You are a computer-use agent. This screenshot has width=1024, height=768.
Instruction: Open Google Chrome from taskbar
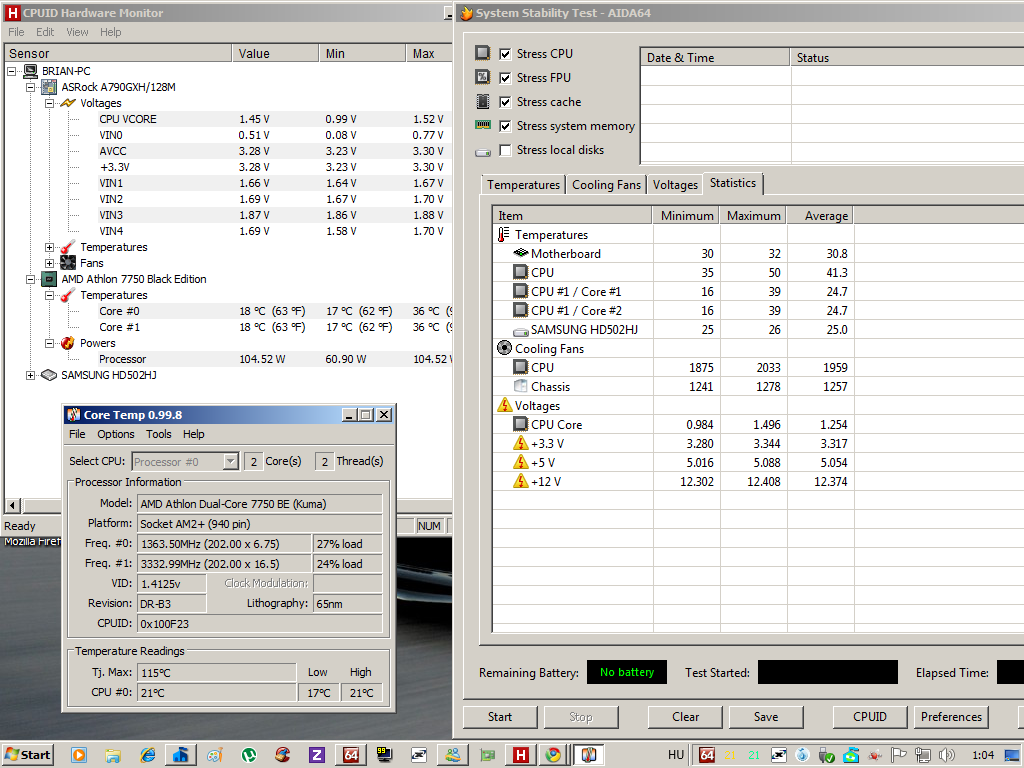(553, 755)
